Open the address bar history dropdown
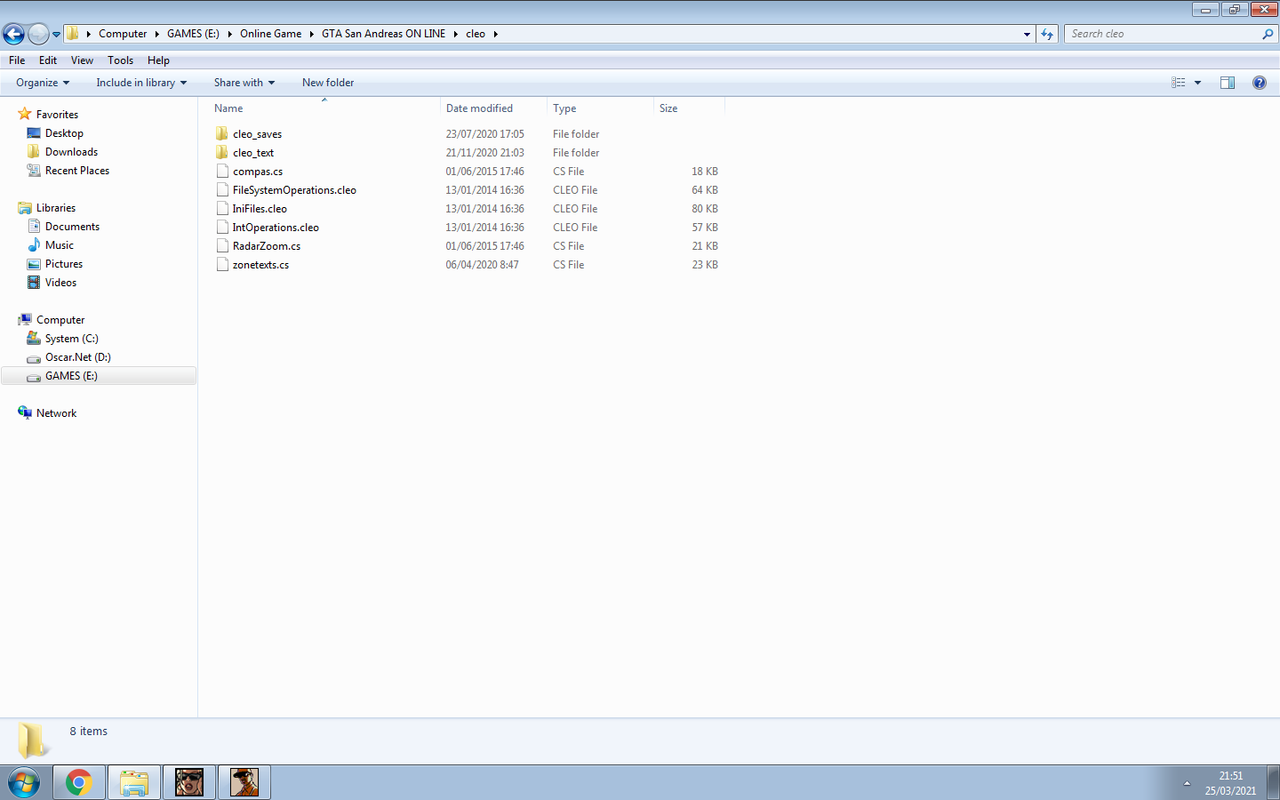Screen dimensions: 1280x800 1027,34
